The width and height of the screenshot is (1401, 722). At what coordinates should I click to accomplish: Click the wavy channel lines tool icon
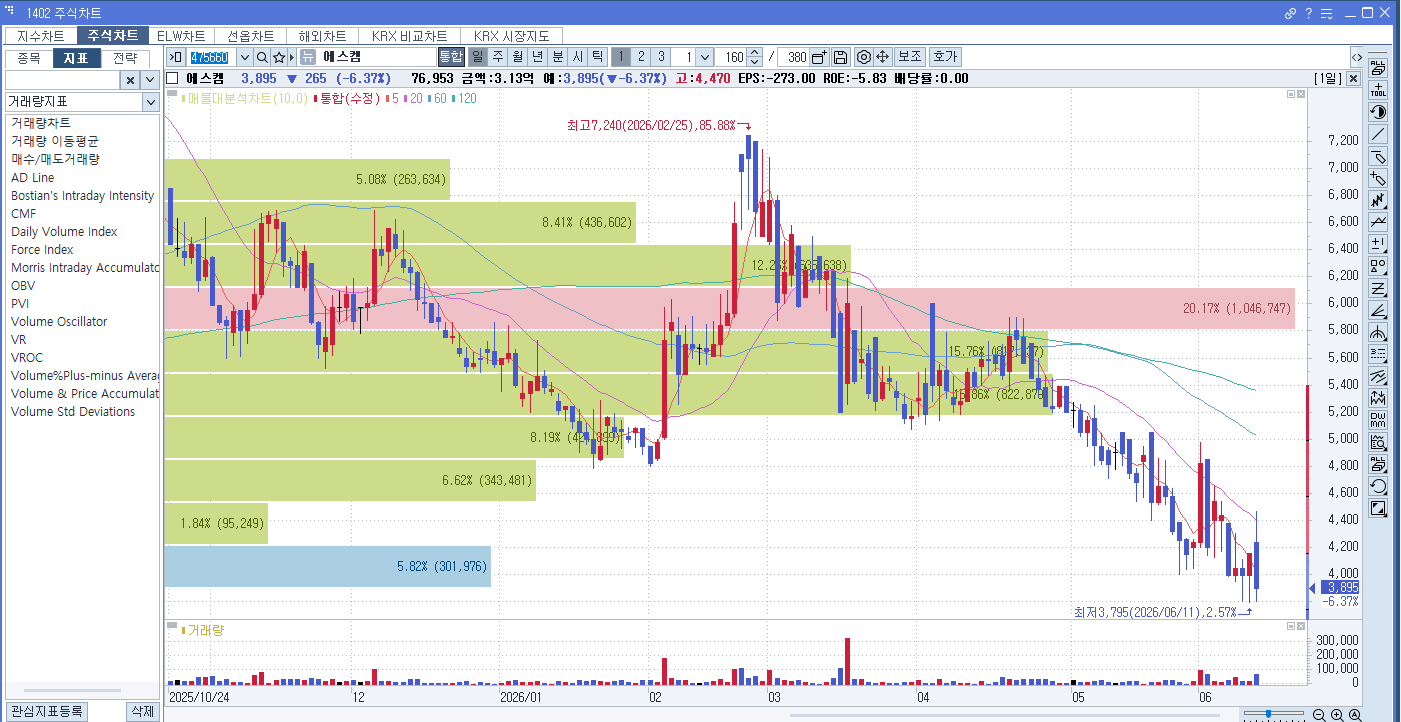[x=1378, y=376]
